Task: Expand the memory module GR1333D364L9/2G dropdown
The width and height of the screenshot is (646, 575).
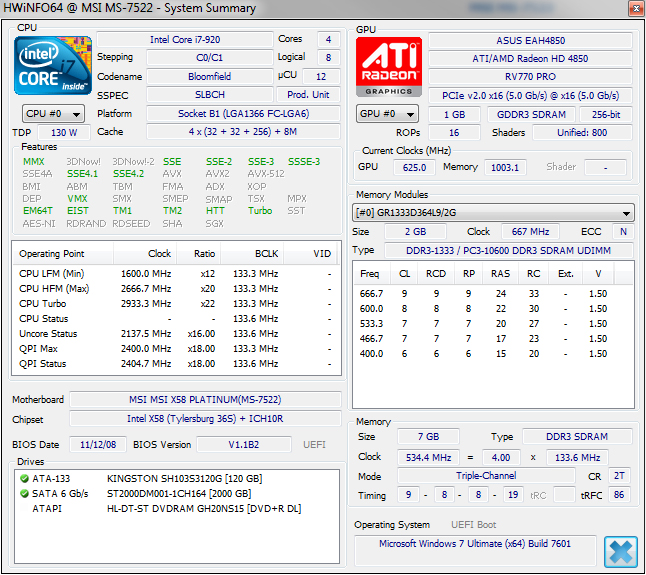Action: 493,213
